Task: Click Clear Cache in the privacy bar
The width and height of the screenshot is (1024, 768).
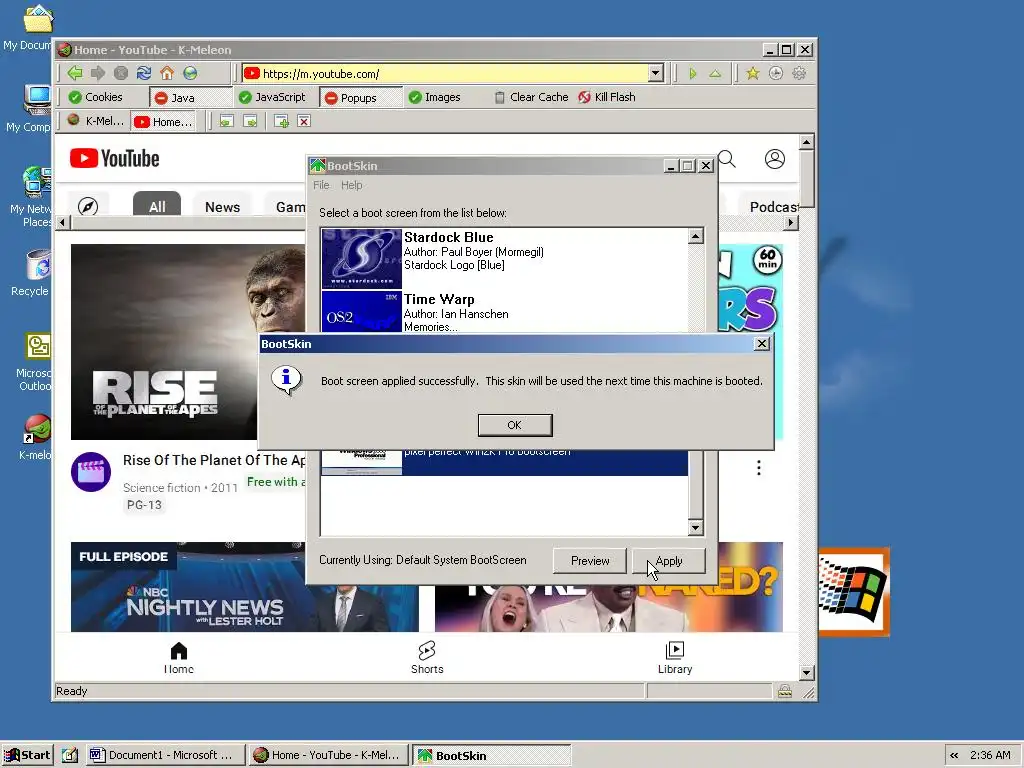Action: (x=531, y=97)
